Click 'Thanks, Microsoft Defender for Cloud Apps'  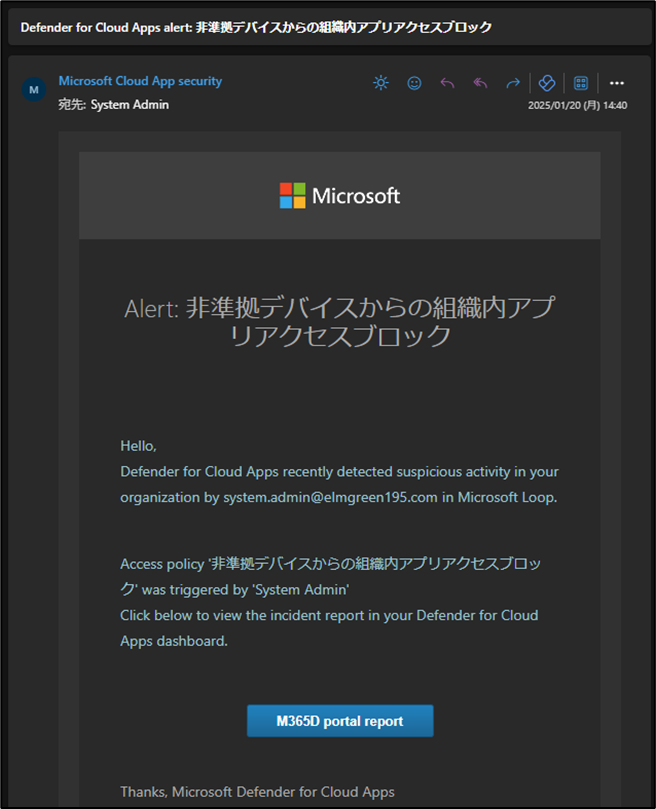click(x=258, y=792)
